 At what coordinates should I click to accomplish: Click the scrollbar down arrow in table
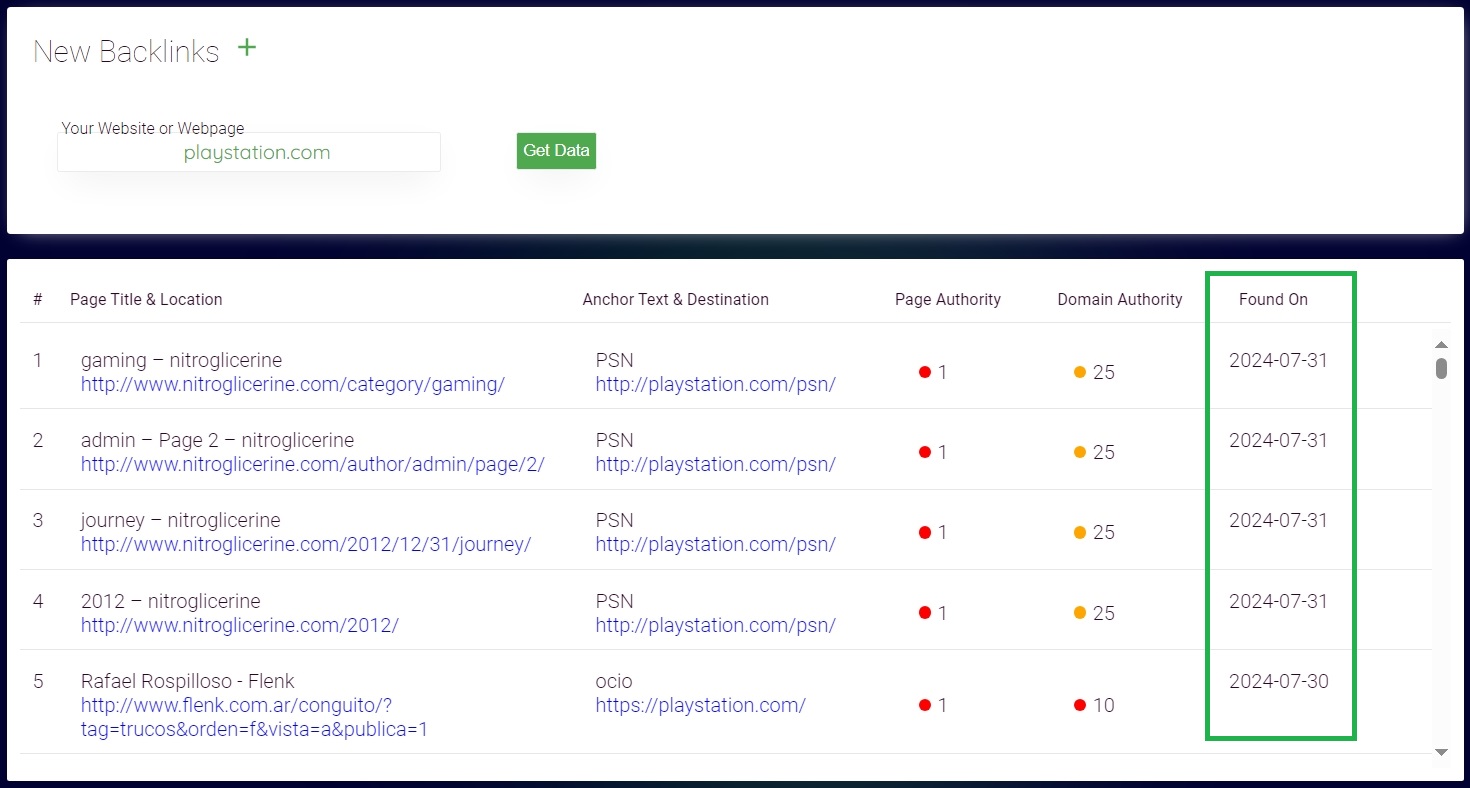coord(1441,751)
